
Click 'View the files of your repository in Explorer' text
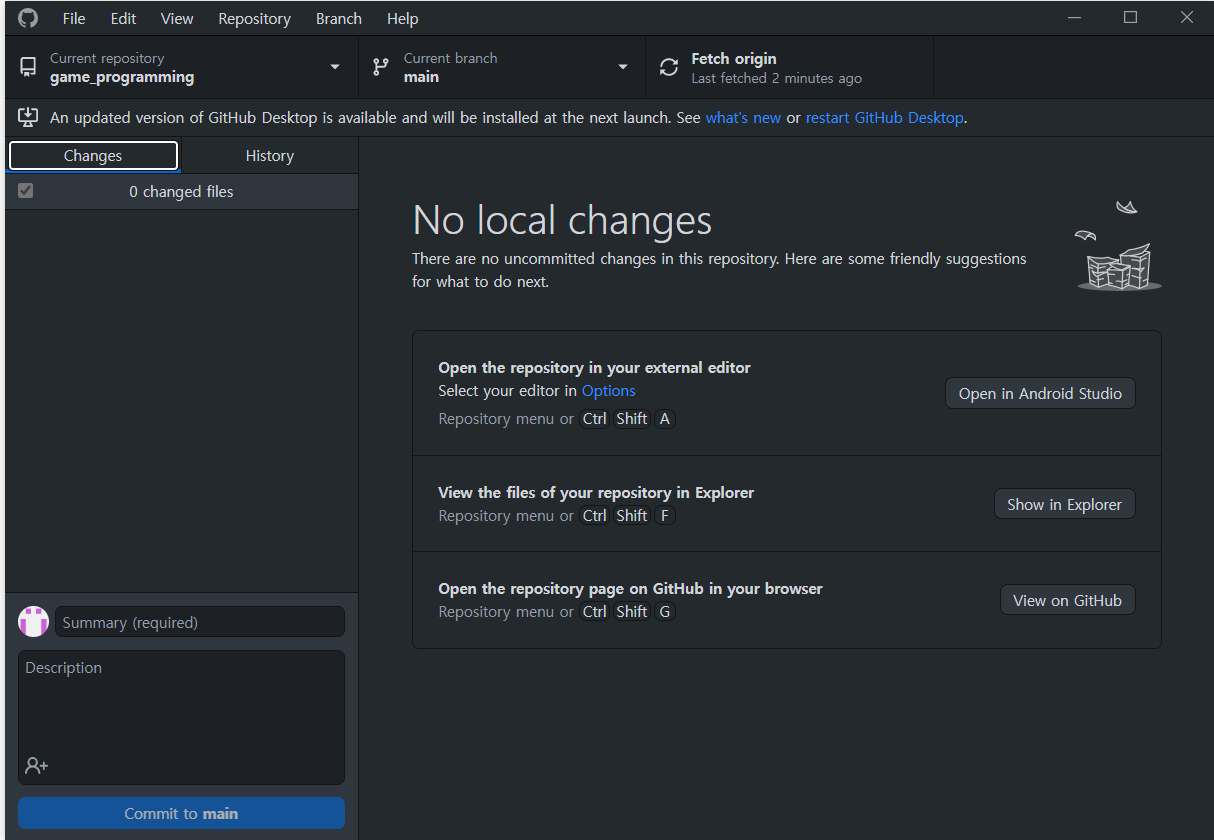[x=596, y=492]
